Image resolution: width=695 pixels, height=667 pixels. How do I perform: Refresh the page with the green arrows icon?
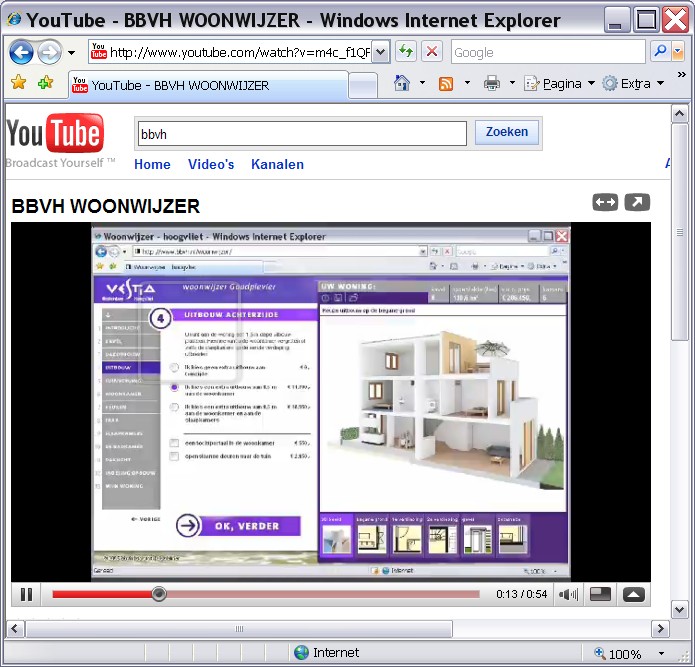click(406, 52)
